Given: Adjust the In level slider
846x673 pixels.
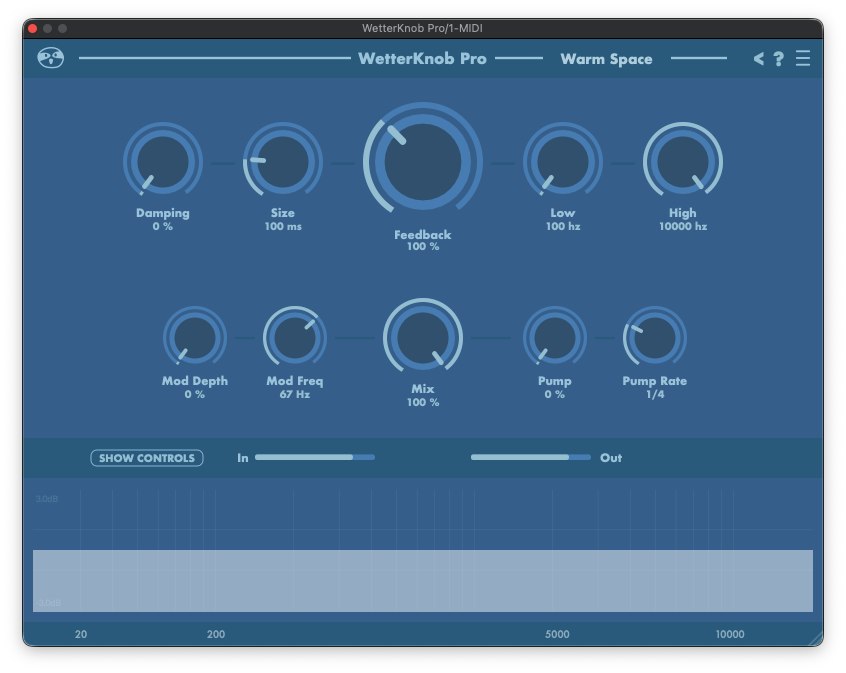Looking at the screenshot, I should click(x=314, y=457).
